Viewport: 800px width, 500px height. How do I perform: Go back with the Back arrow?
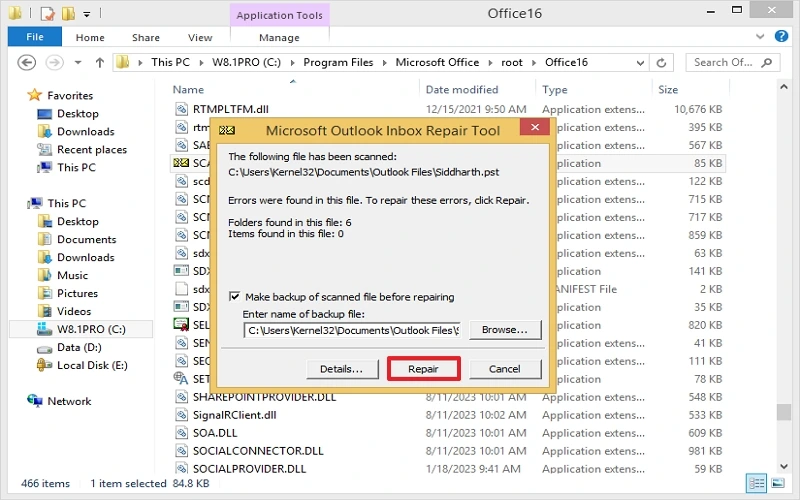27,63
